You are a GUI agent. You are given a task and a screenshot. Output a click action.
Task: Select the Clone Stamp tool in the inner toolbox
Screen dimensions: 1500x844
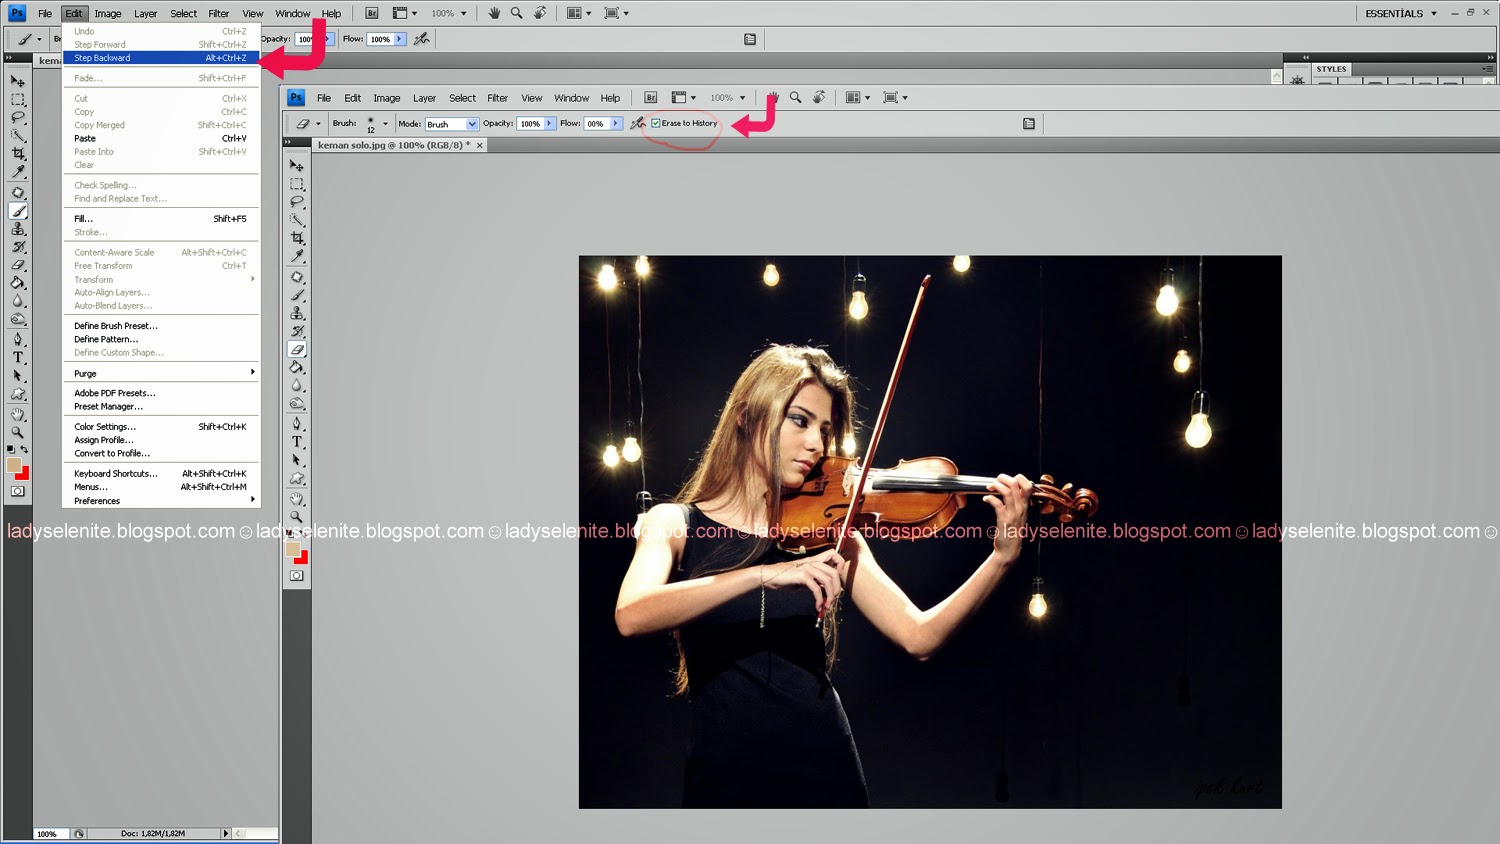(x=297, y=313)
